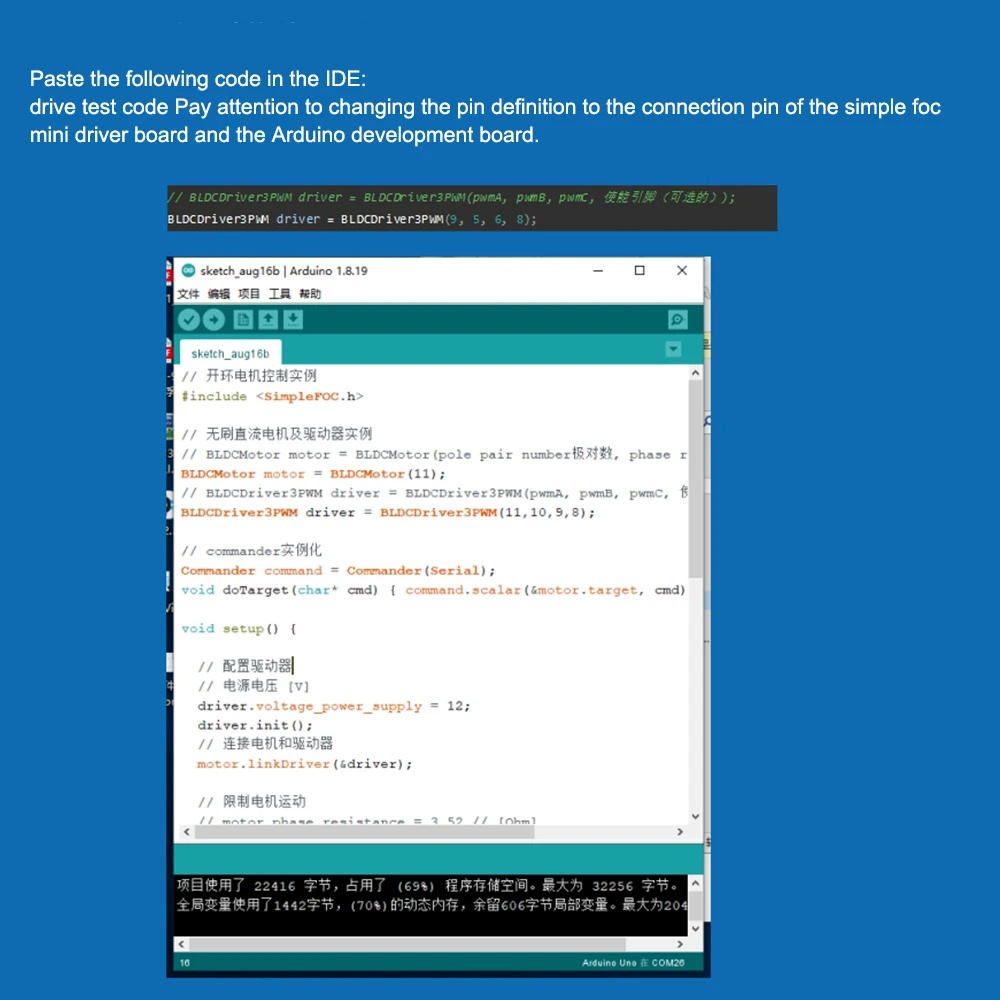The height and width of the screenshot is (1000, 1000).
Task: Click the '// BLDCMotor motor = BLDCMotor(pole pair' comment
Action: [x=434, y=455]
